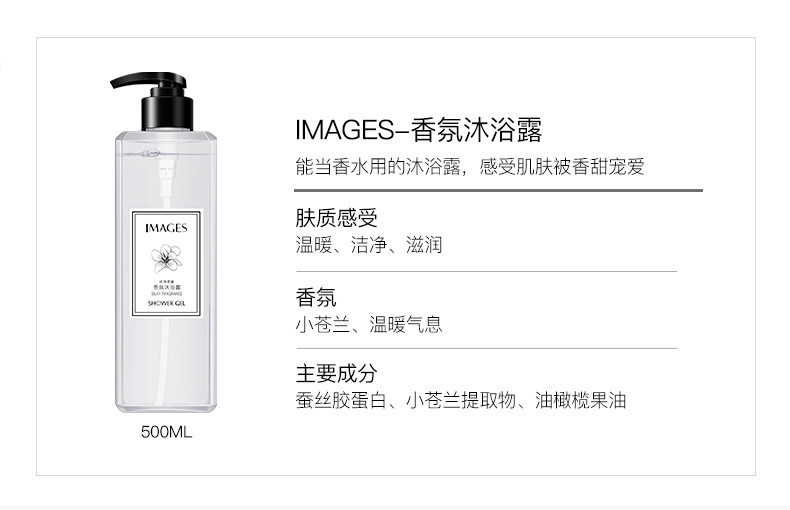Click the 香氛沐浴露 text on bottle label

167,287
